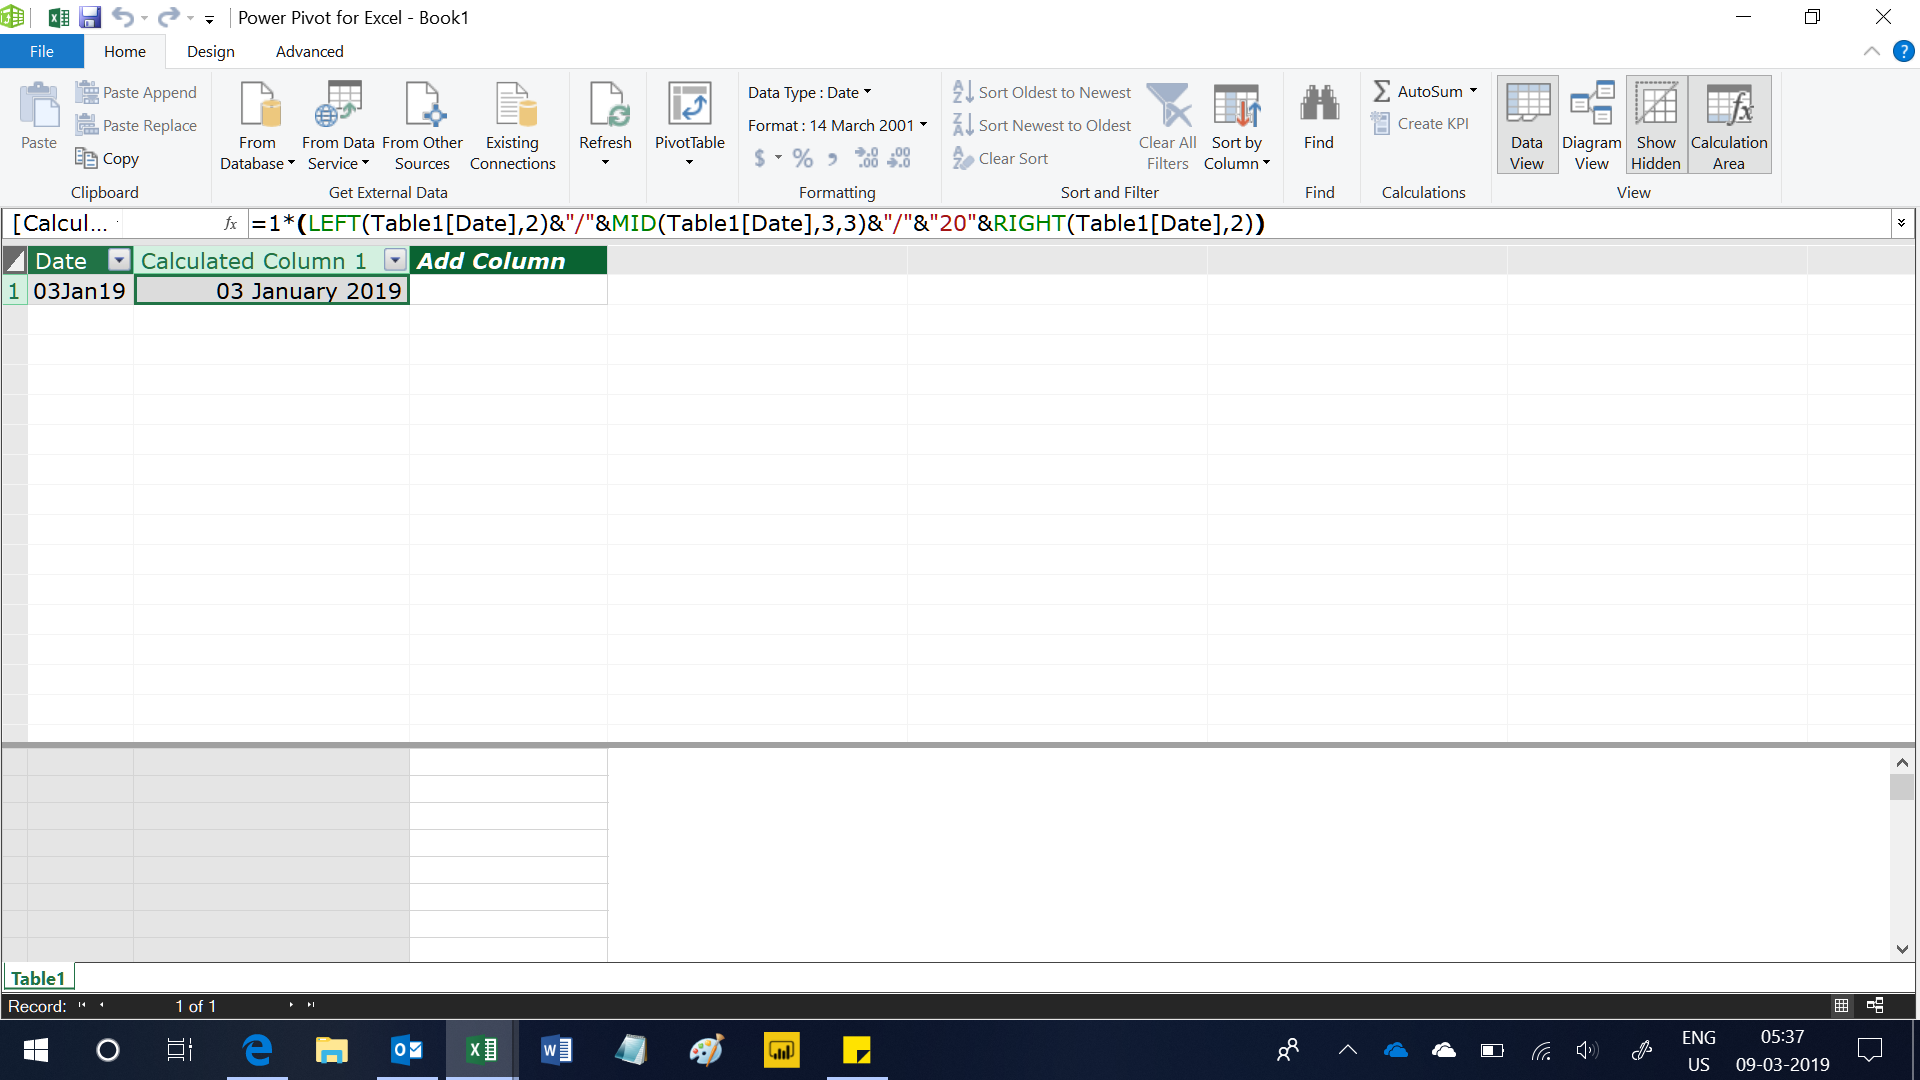Collapse the ribbon with chevron

pyautogui.click(x=1871, y=51)
